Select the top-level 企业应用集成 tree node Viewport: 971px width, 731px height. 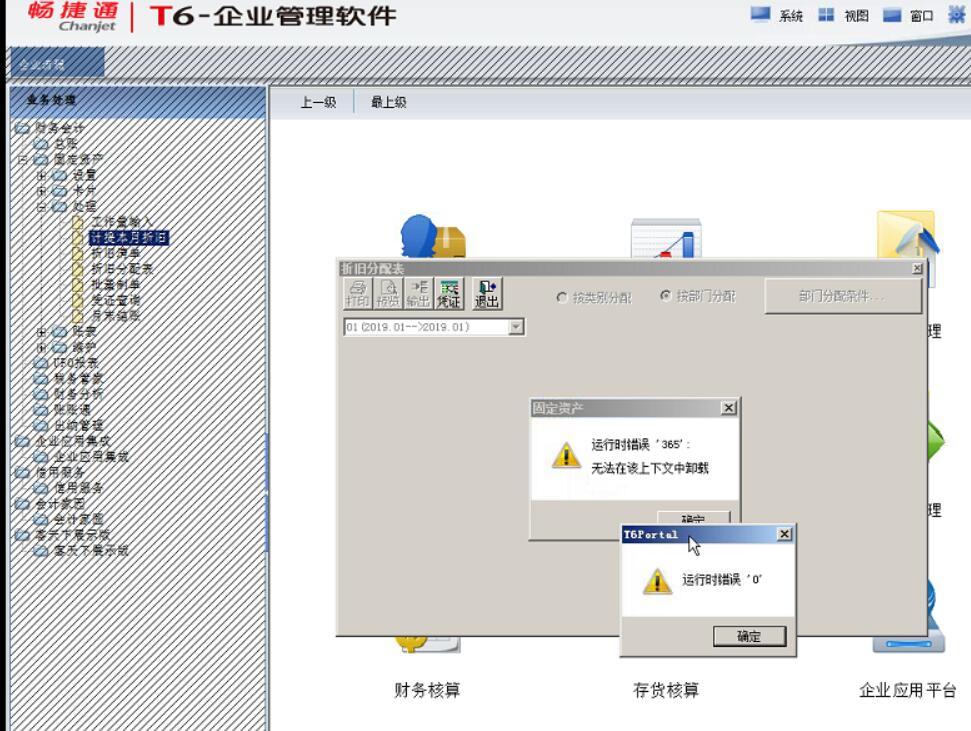pos(72,440)
